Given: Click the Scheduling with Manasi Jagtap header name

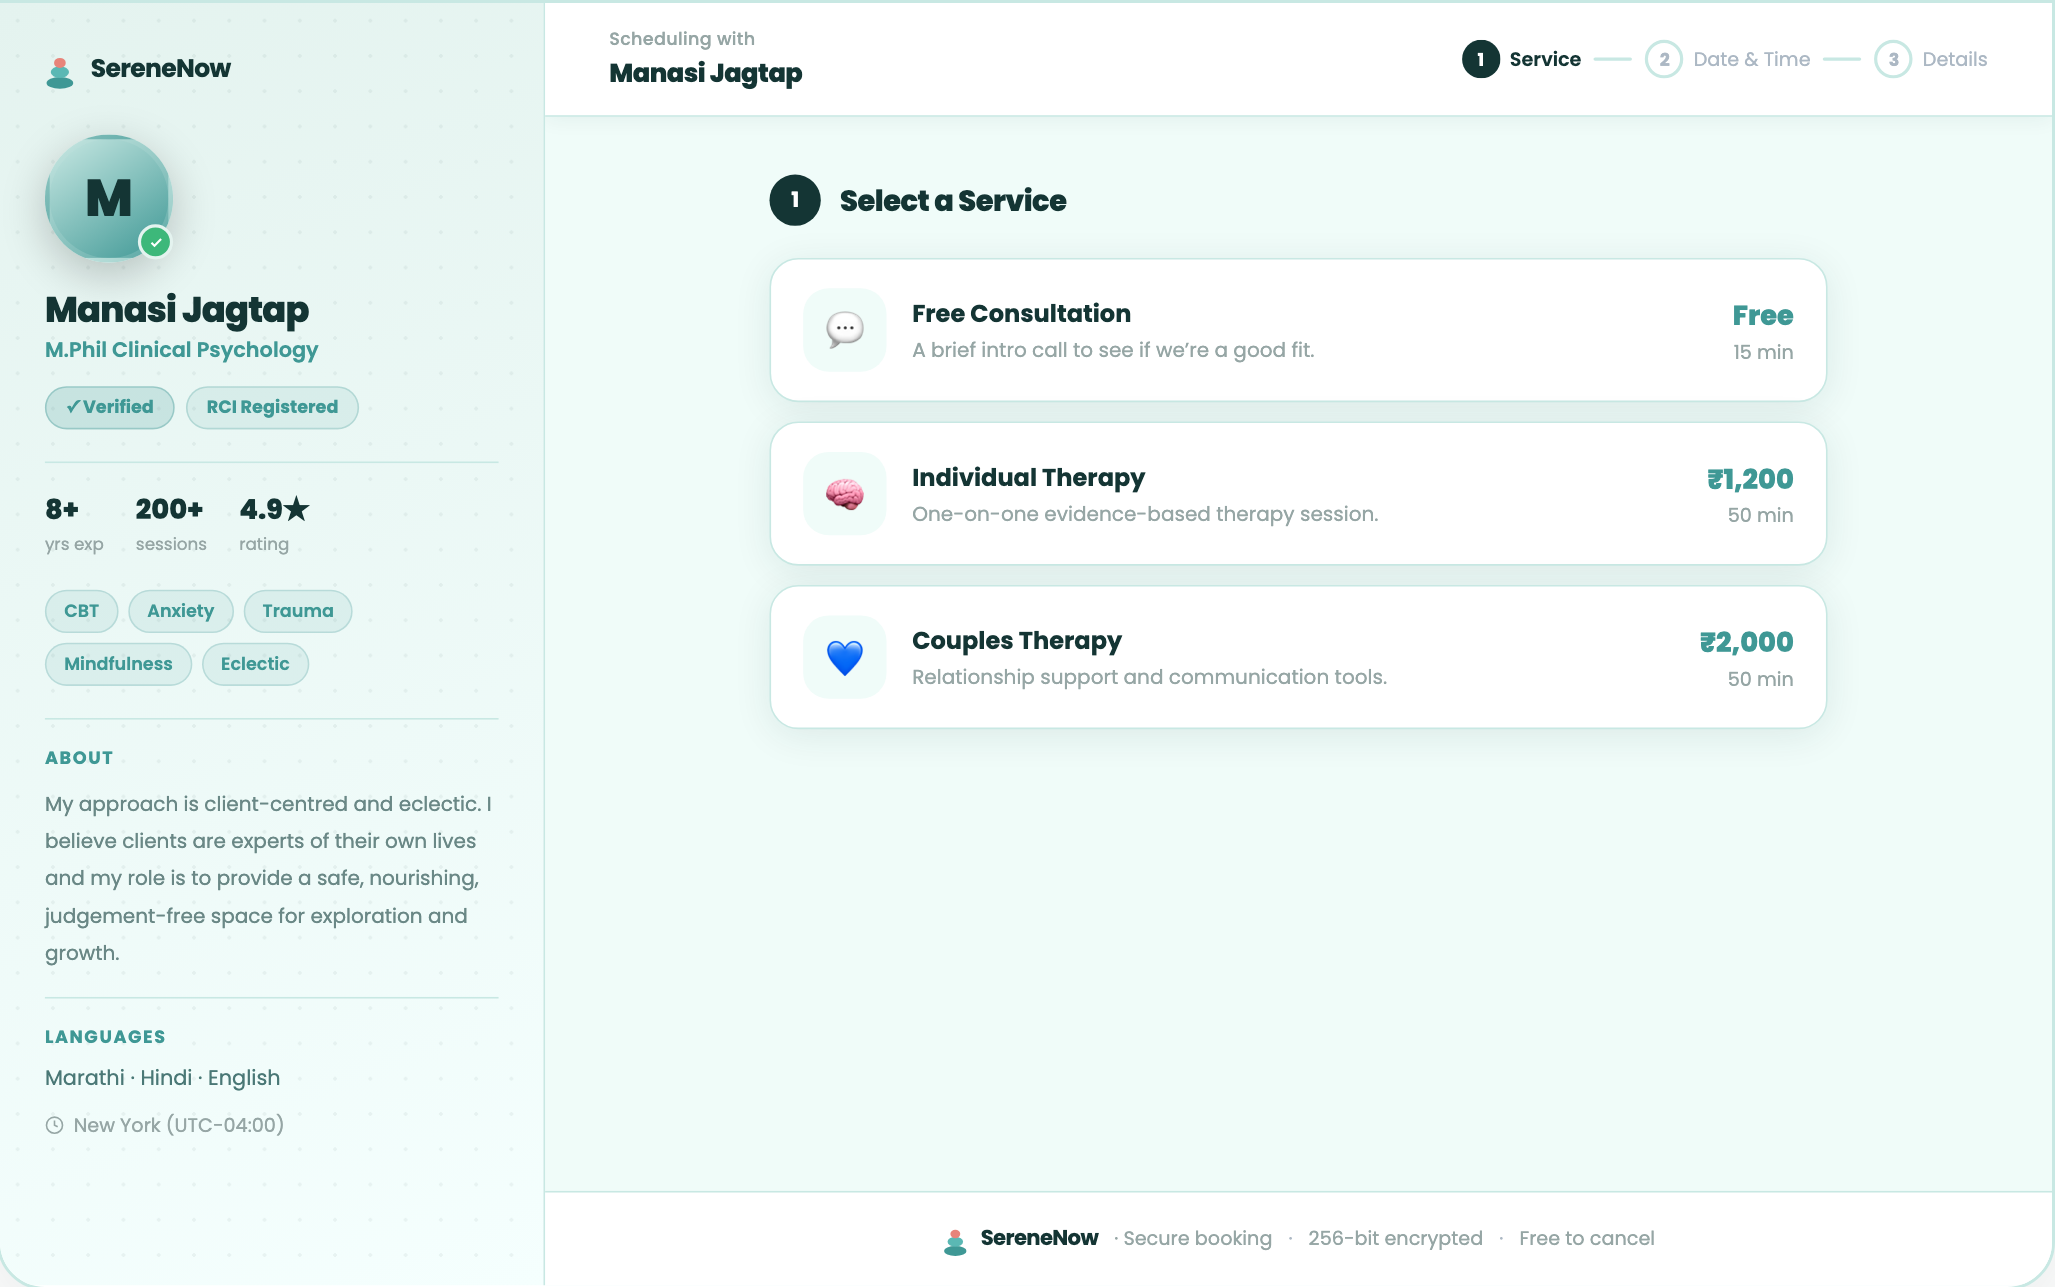Looking at the screenshot, I should click(706, 73).
